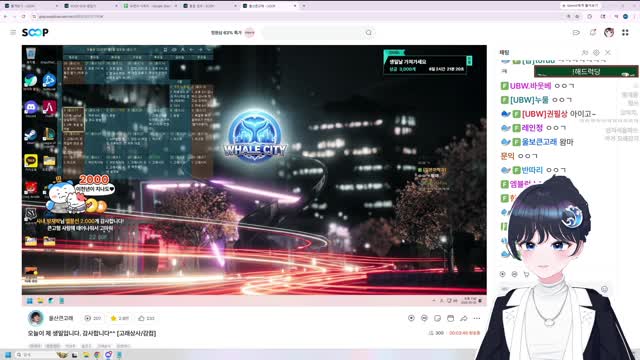Screen dimensions: 640x360
Task: Open chat settings gear icon
Action: (596, 52)
